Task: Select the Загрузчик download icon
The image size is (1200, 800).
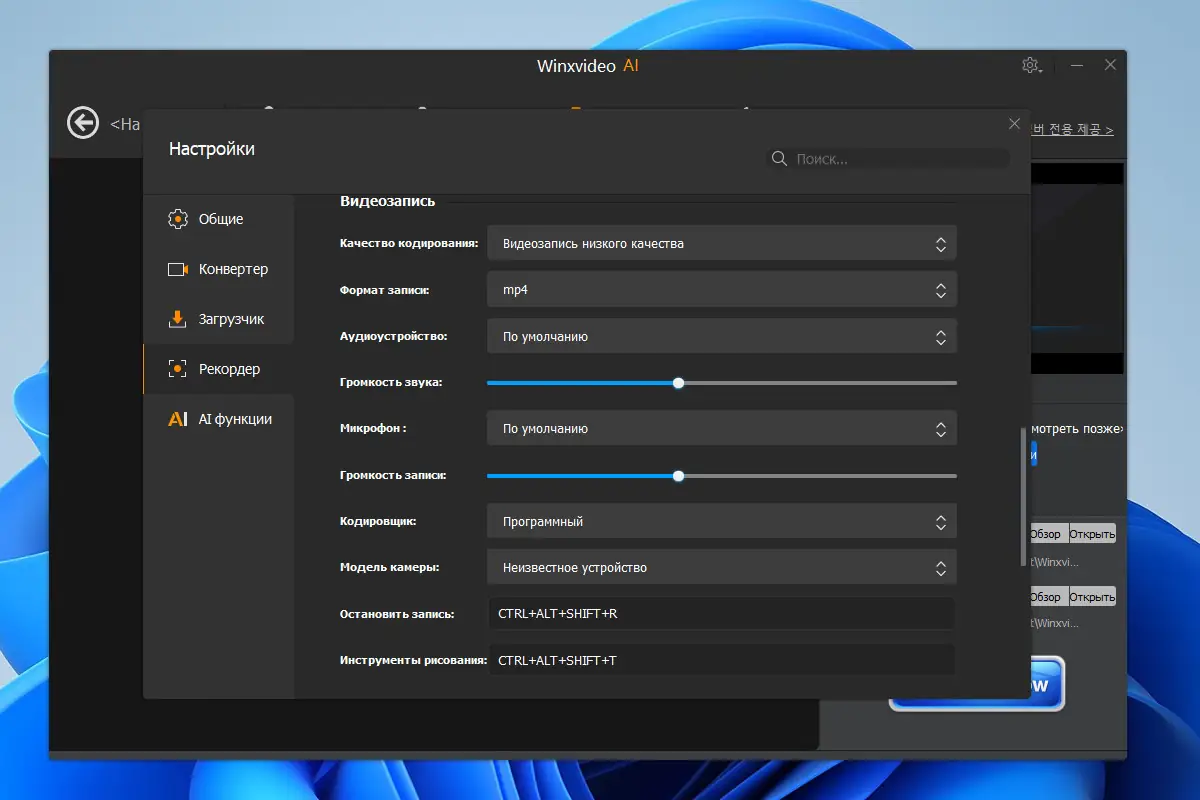Action: point(178,319)
